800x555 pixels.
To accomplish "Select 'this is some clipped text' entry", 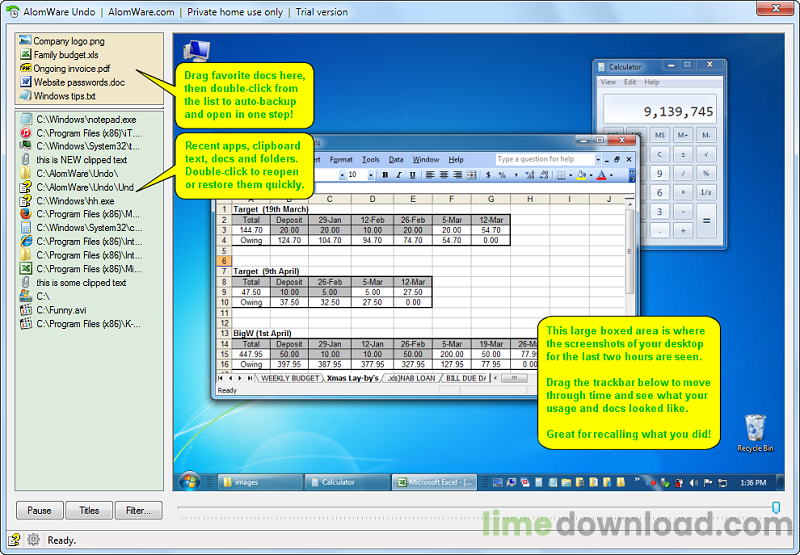I will click(73, 283).
